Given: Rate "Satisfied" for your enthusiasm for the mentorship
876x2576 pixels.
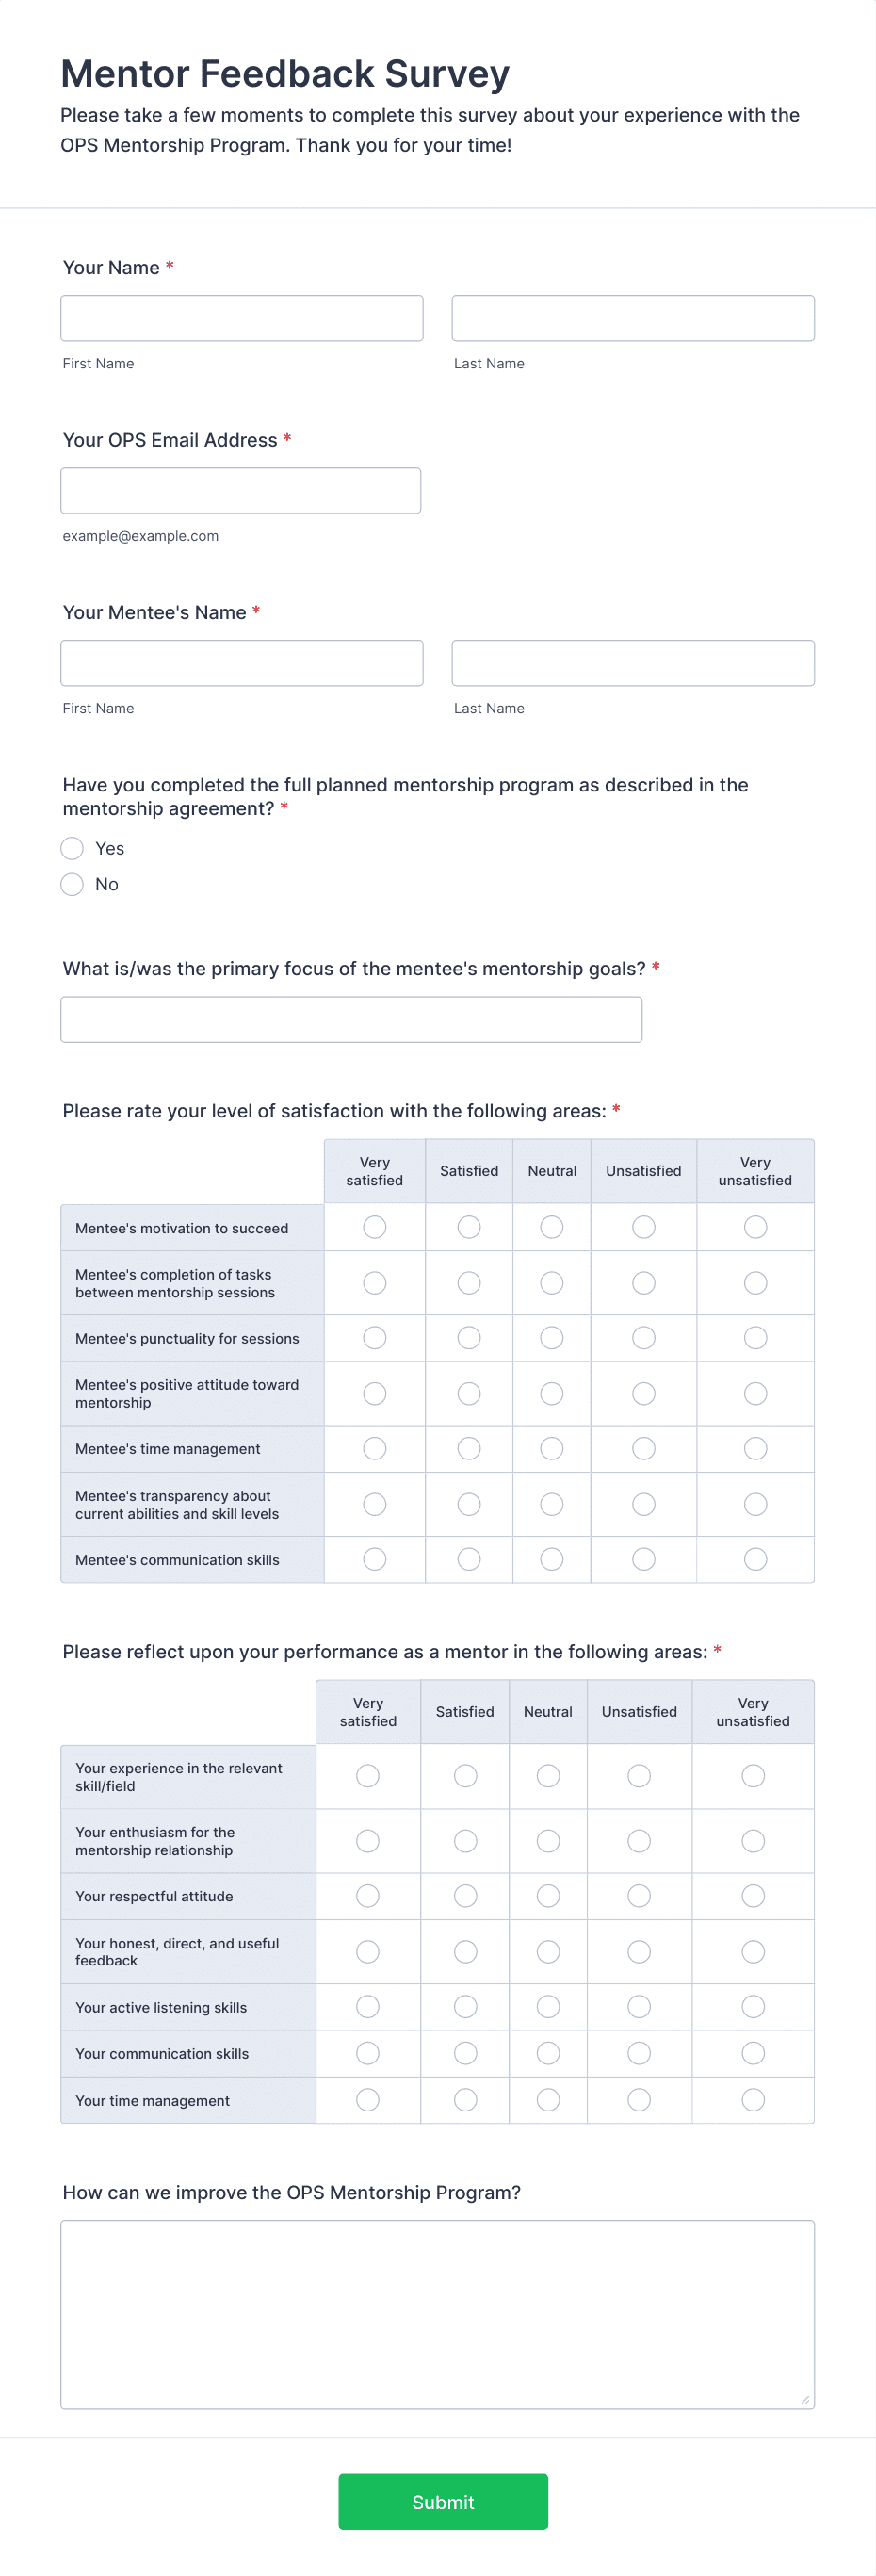Looking at the screenshot, I should (464, 1840).
